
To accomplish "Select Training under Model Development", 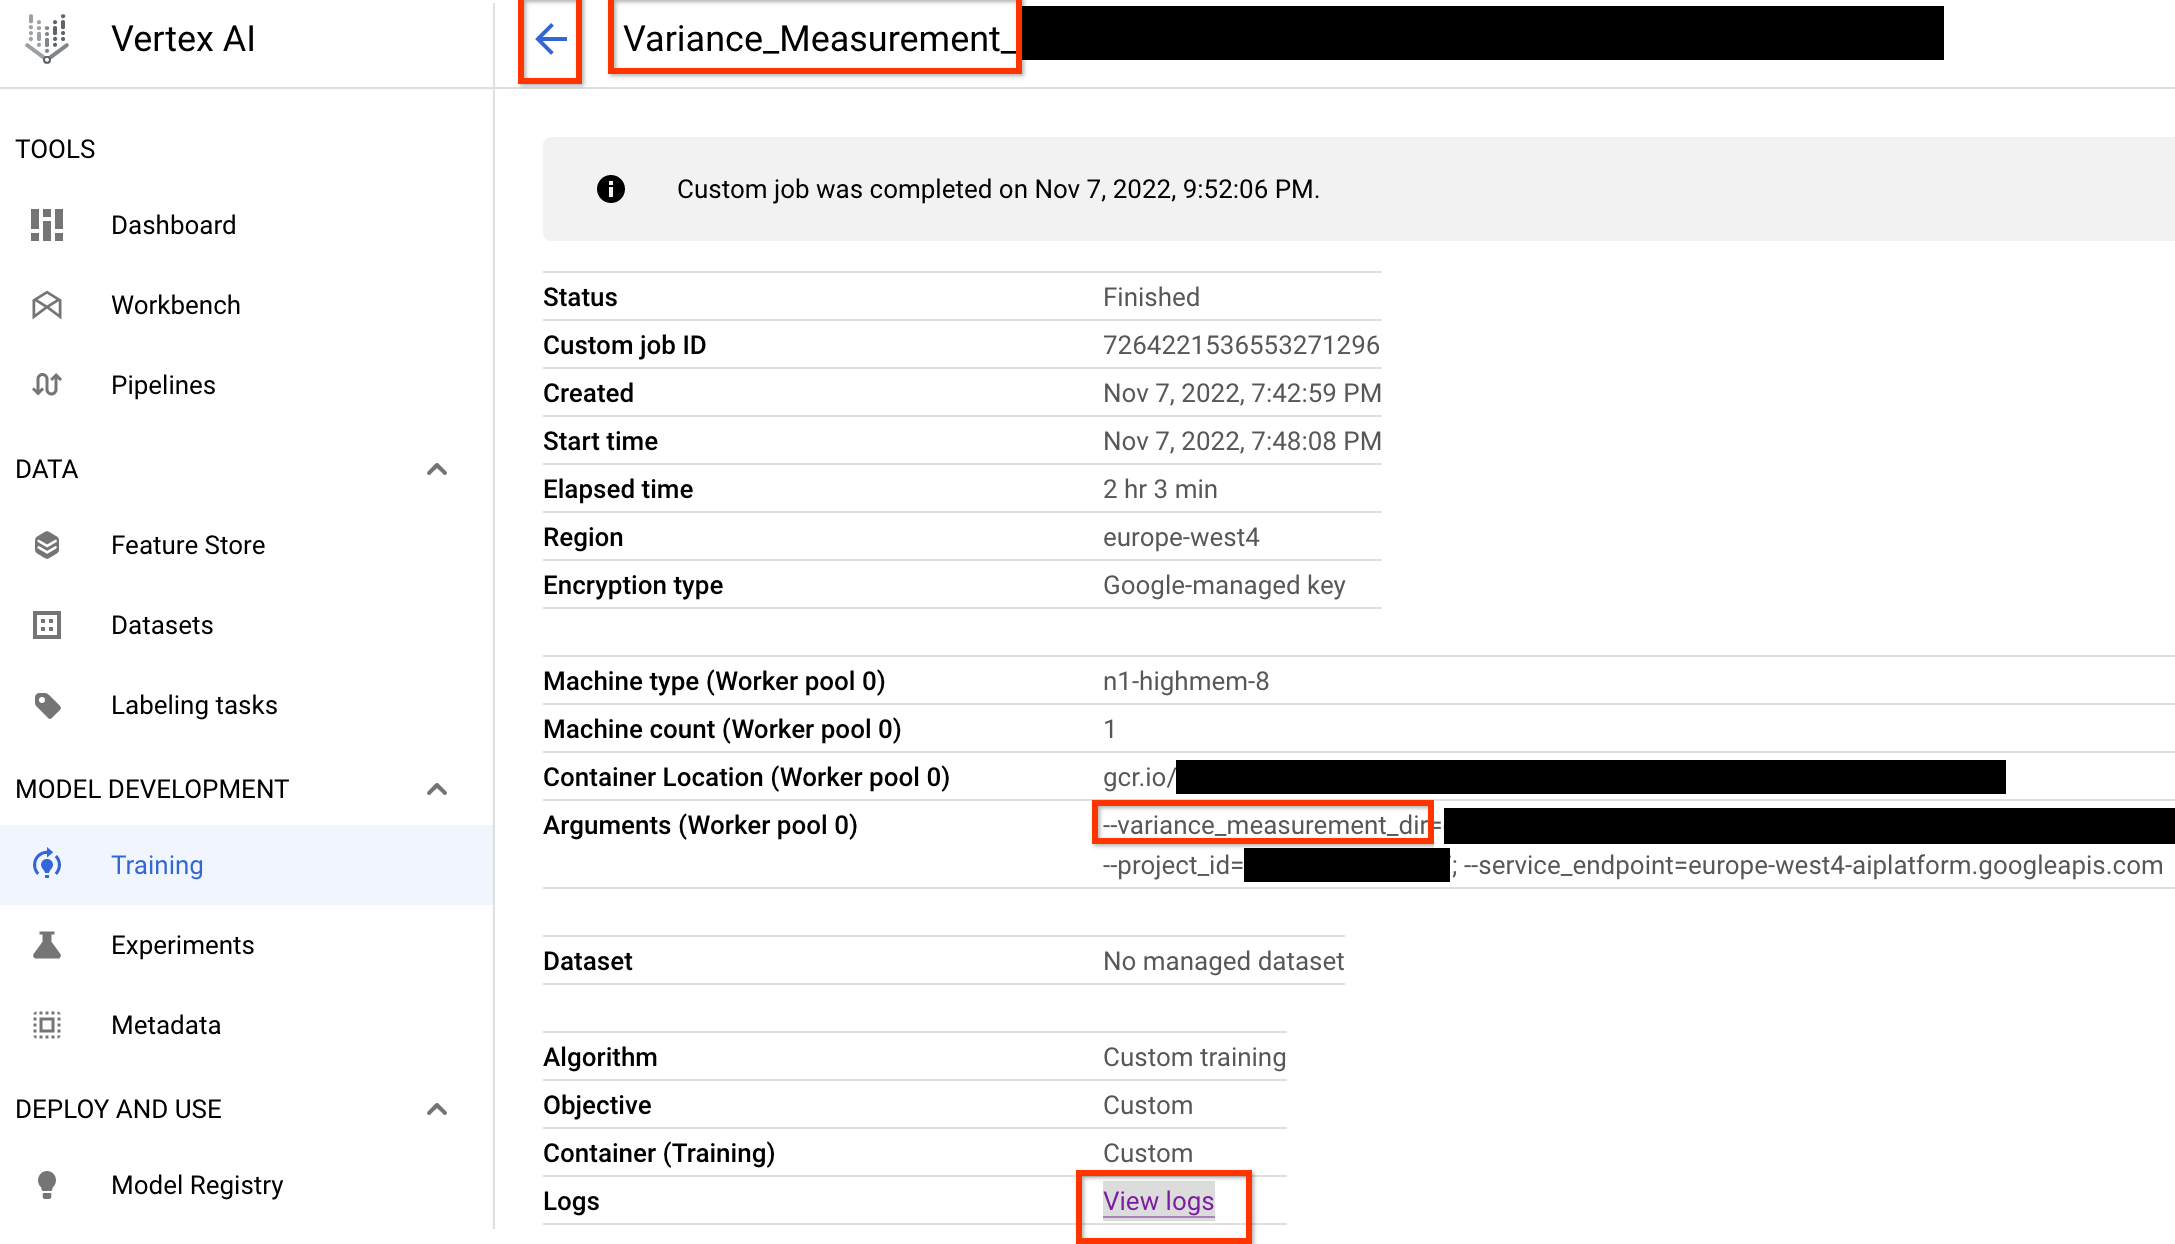I will click(x=157, y=865).
